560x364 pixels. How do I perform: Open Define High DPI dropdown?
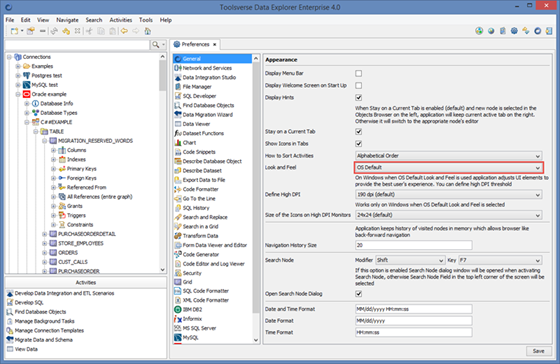coord(449,195)
